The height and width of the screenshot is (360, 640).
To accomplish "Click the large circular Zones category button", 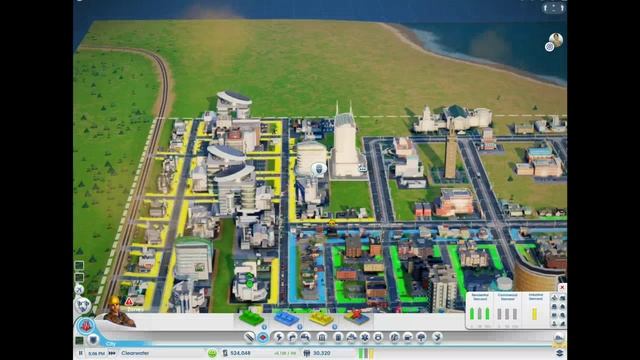I will [x=86, y=326].
